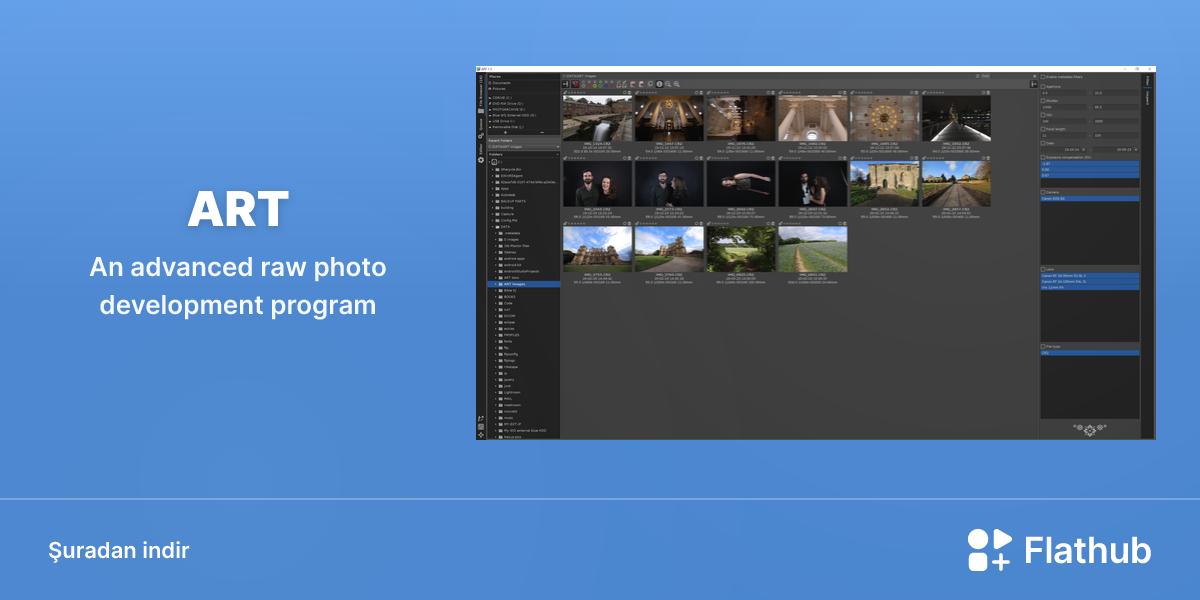Image resolution: width=1200 pixels, height=600 pixels.
Task: Filter by yellow color label
Action: click(x=595, y=86)
